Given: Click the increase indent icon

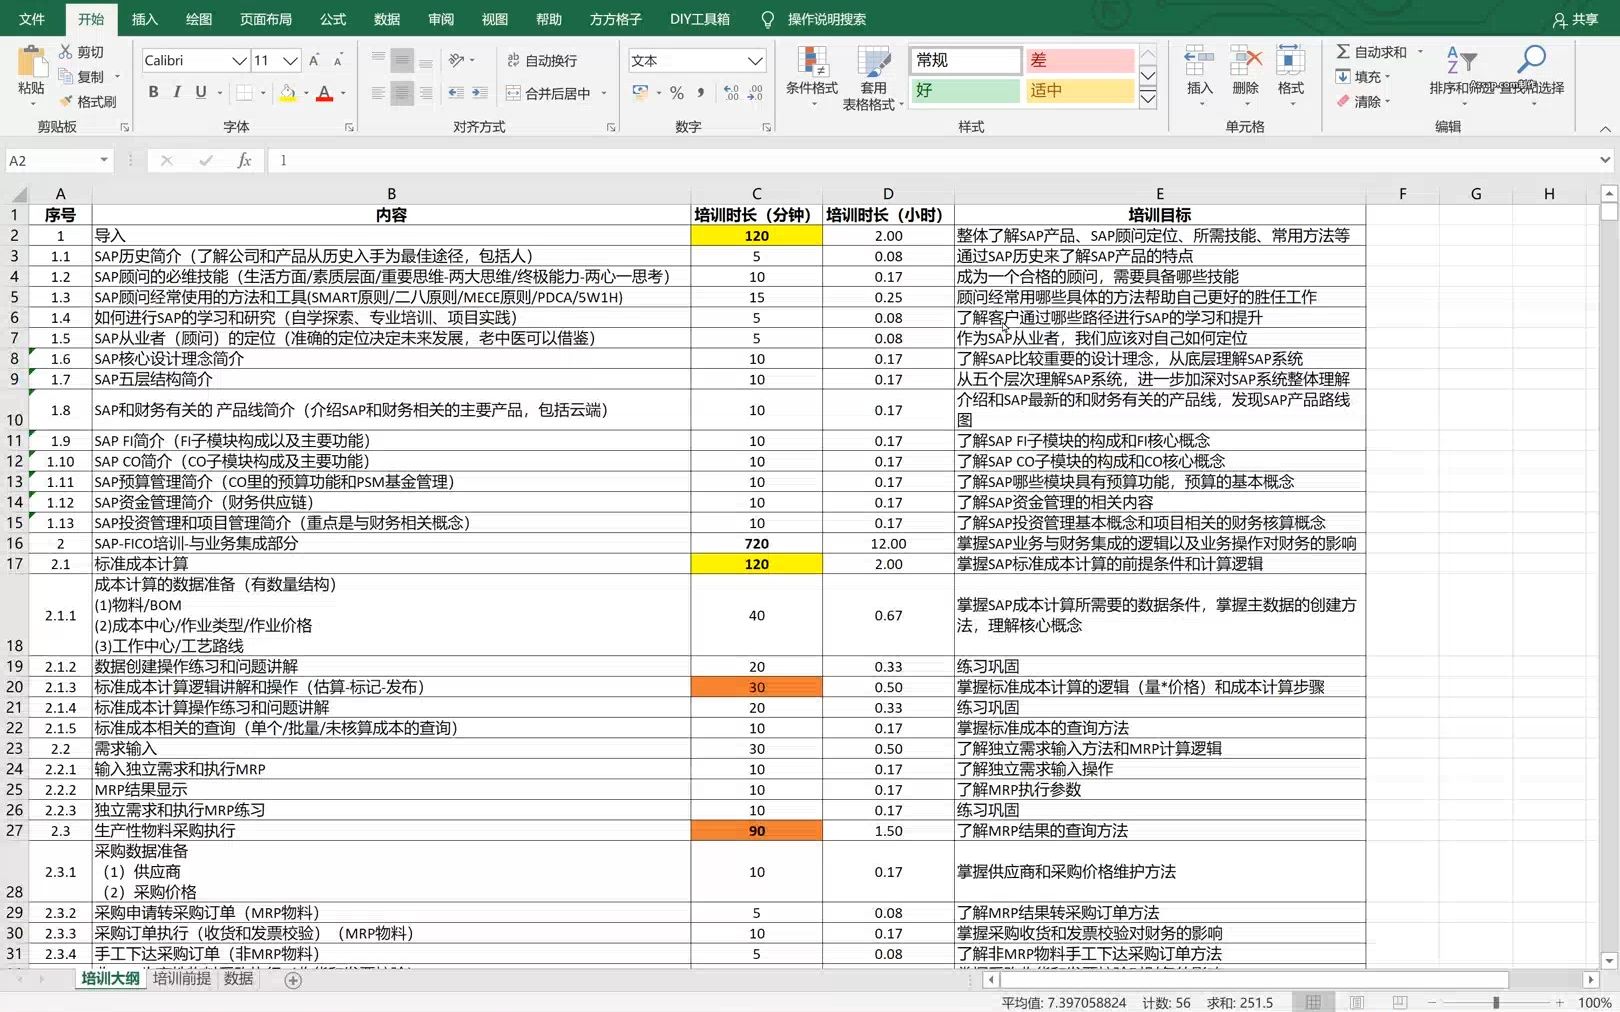Looking at the screenshot, I should (480, 93).
